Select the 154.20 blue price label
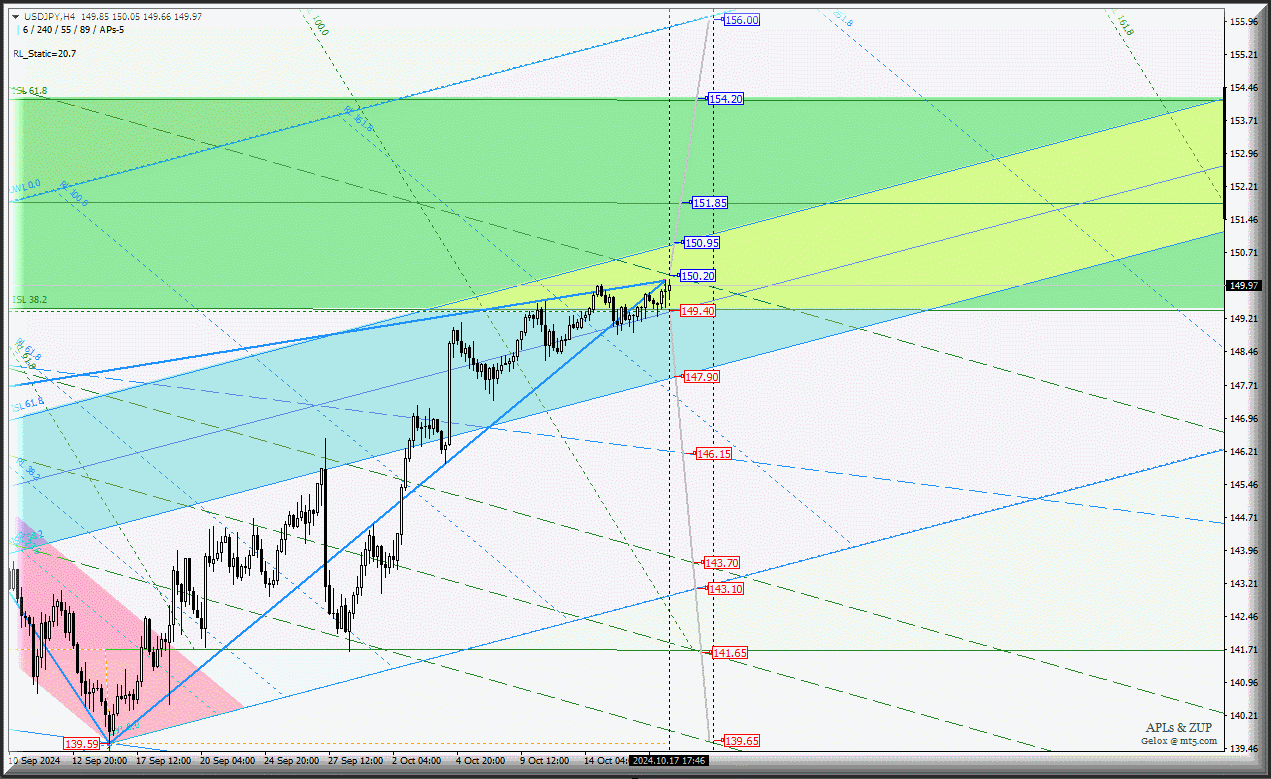The height and width of the screenshot is (779, 1271). 726,99
